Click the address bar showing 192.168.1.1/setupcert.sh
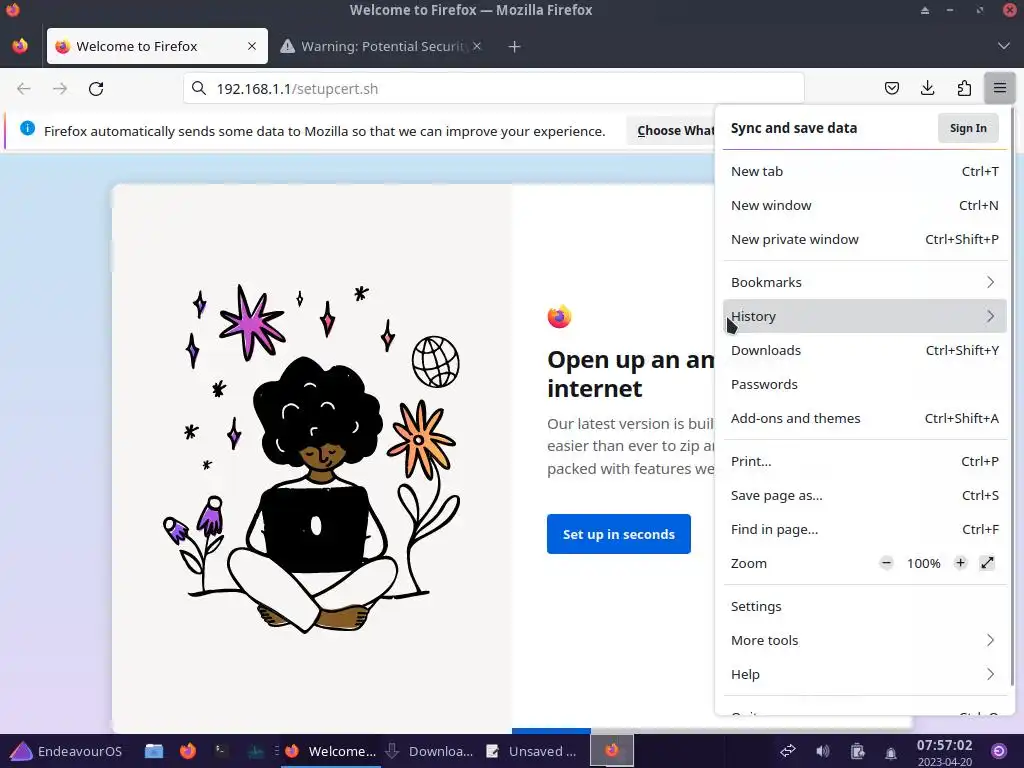Screen dimensions: 1024x768 (x=494, y=89)
